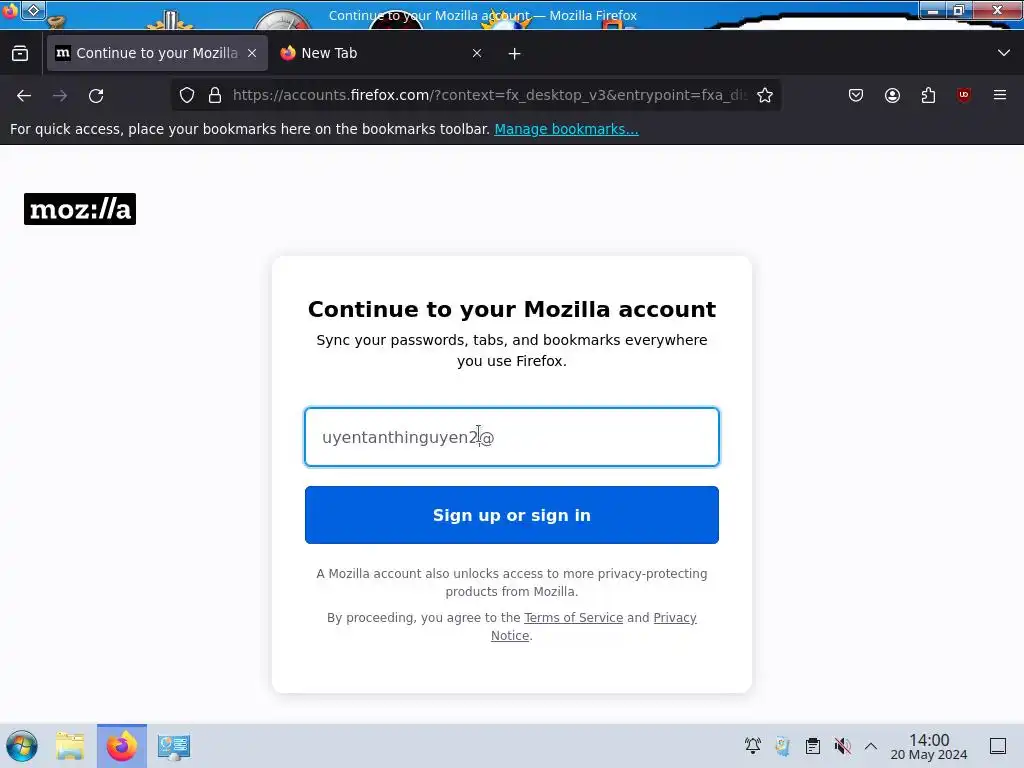Open the Privacy Notice link
The height and width of the screenshot is (768, 1024).
tap(594, 626)
